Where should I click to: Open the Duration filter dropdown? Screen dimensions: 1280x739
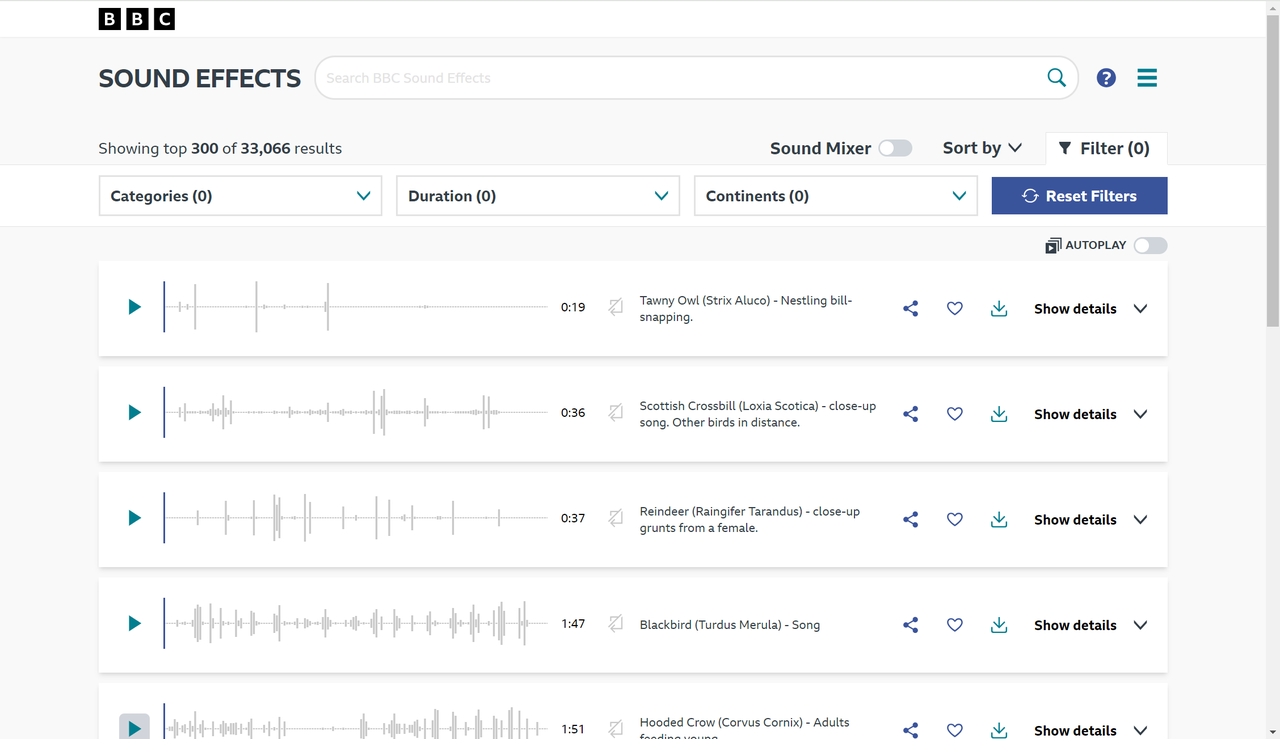pyautogui.click(x=537, y=195)
